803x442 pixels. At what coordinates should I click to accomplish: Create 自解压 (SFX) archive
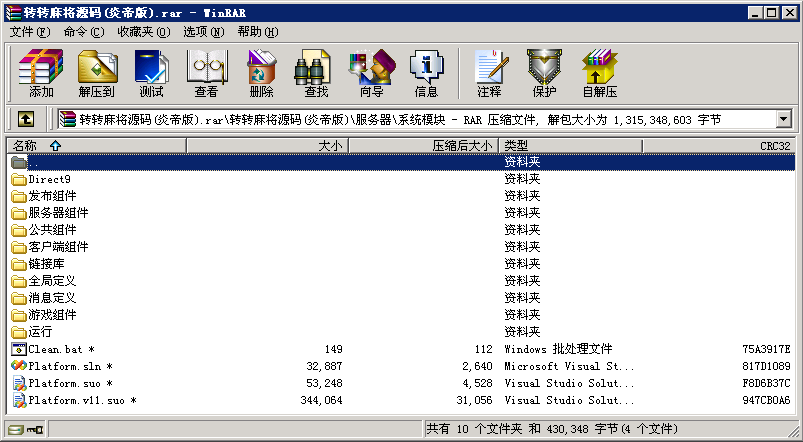click(599, 73)
